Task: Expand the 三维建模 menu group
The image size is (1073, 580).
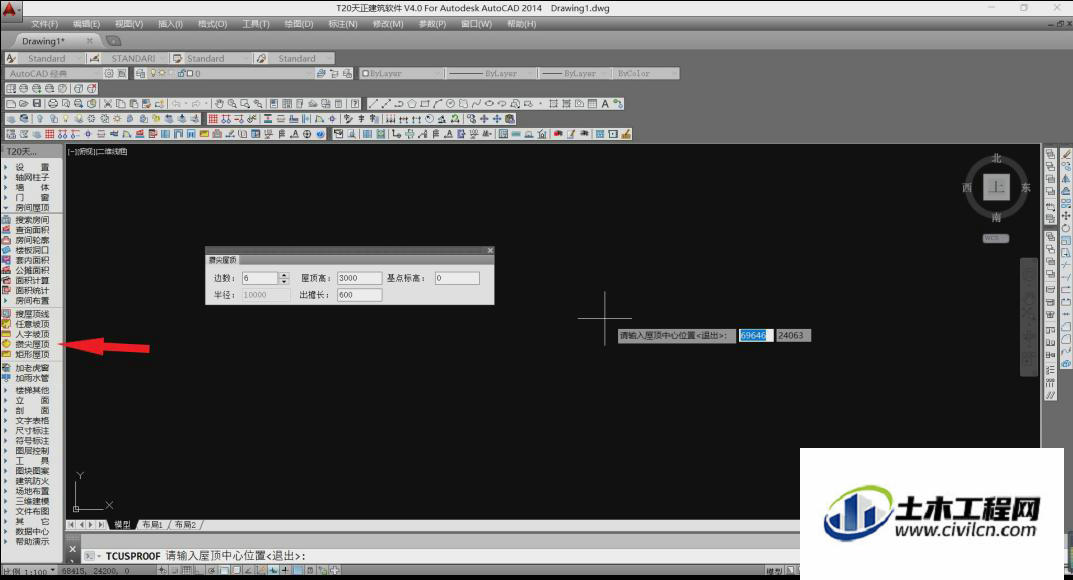Action: pyautogui.click(x=32, y=501)
